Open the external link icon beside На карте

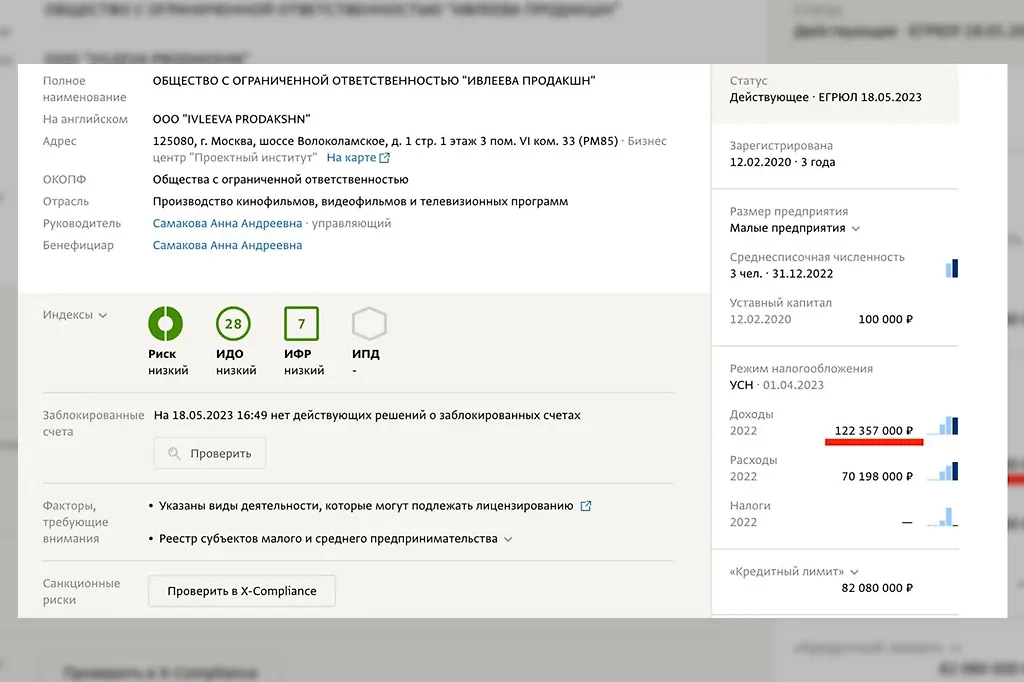coord(385,157)
